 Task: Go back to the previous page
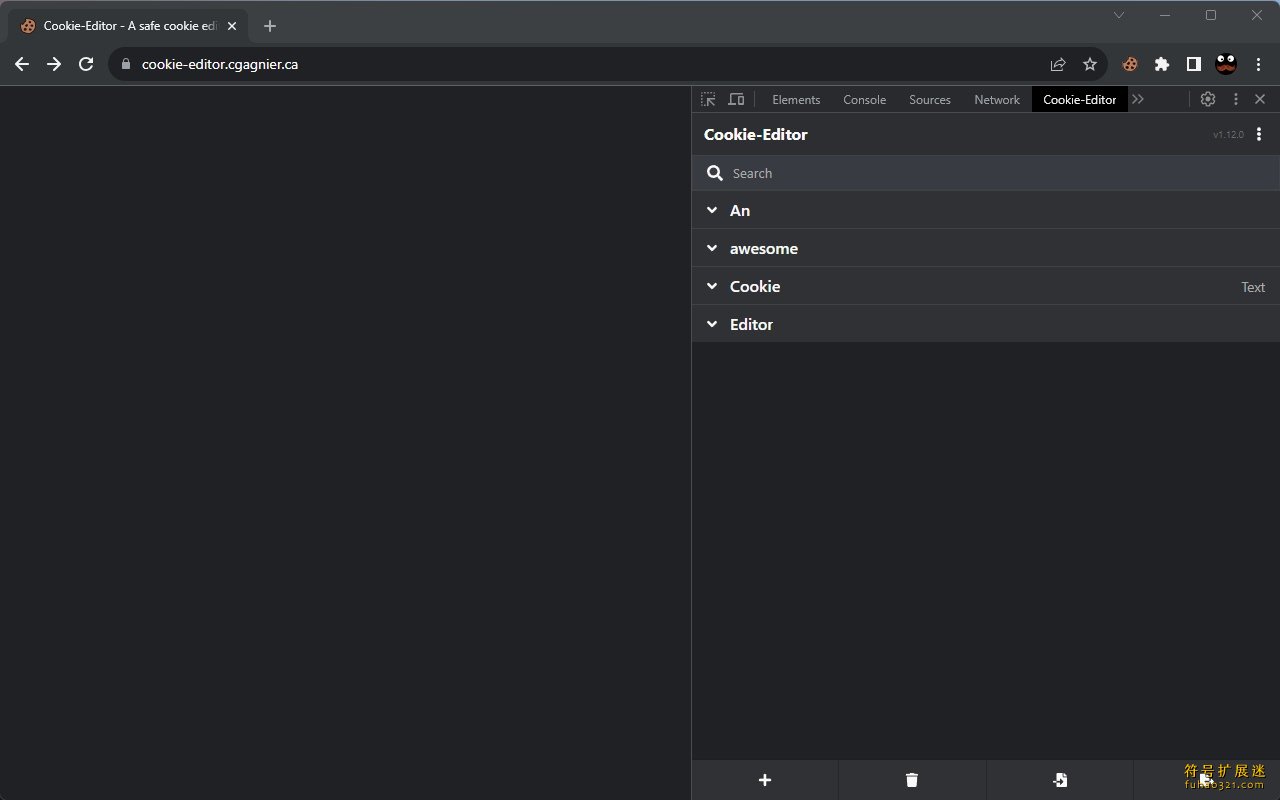click(x=22, y=64)
